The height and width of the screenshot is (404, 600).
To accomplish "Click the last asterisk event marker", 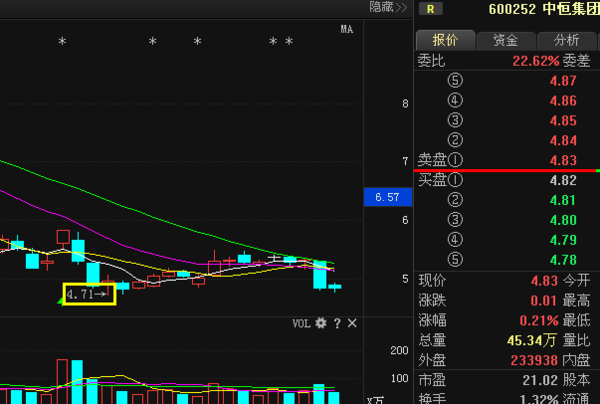I will pos(289,41).
